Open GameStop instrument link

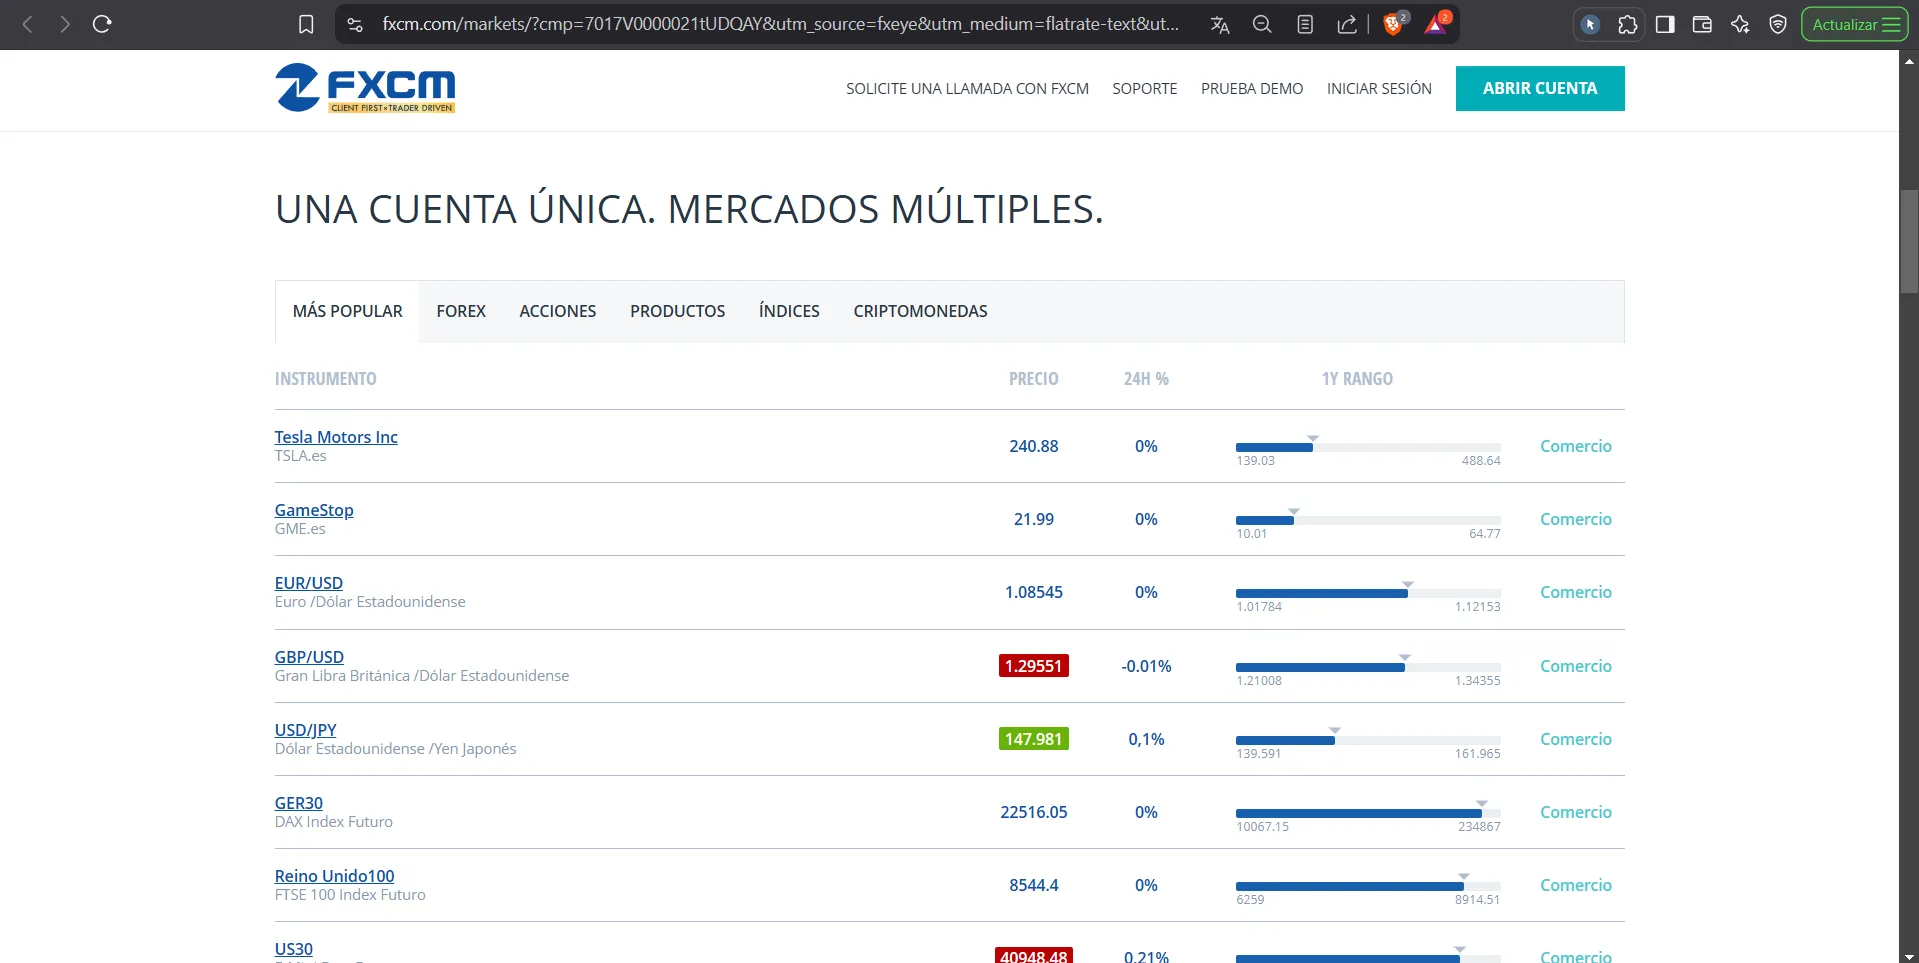click(x=314, y=510)
